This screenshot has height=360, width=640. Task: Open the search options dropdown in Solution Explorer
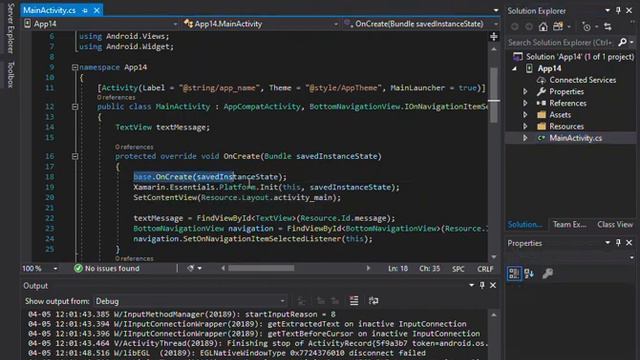click(x=632, y=42)
